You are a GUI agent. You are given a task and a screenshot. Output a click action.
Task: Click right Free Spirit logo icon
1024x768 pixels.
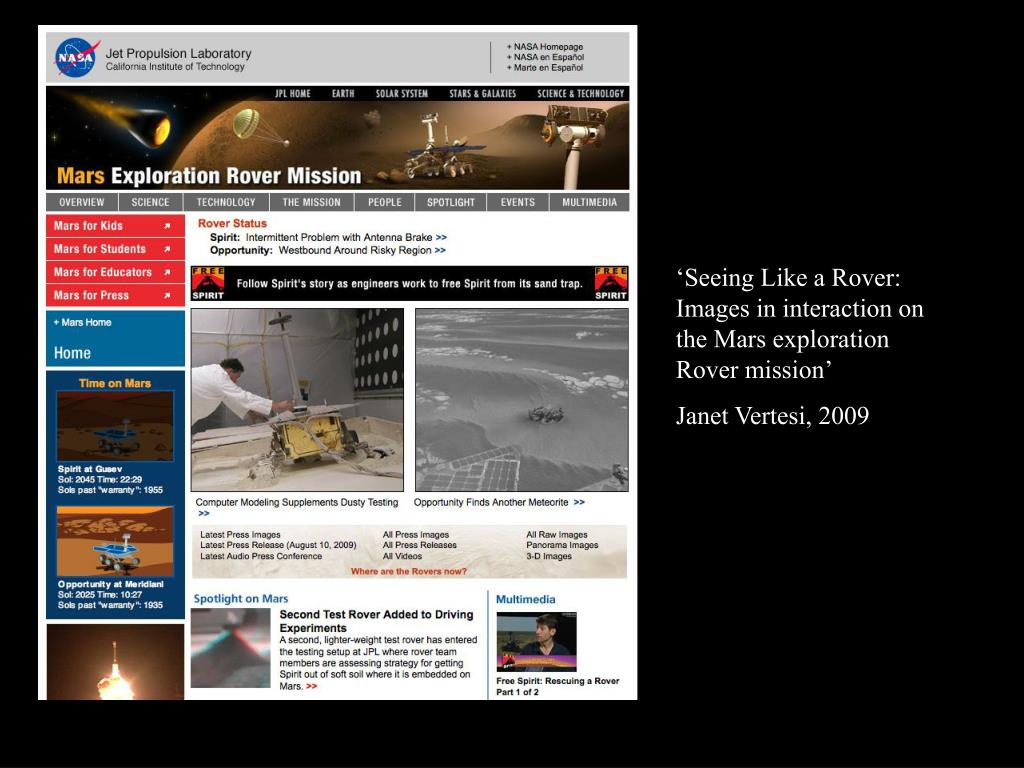point(611,283)
